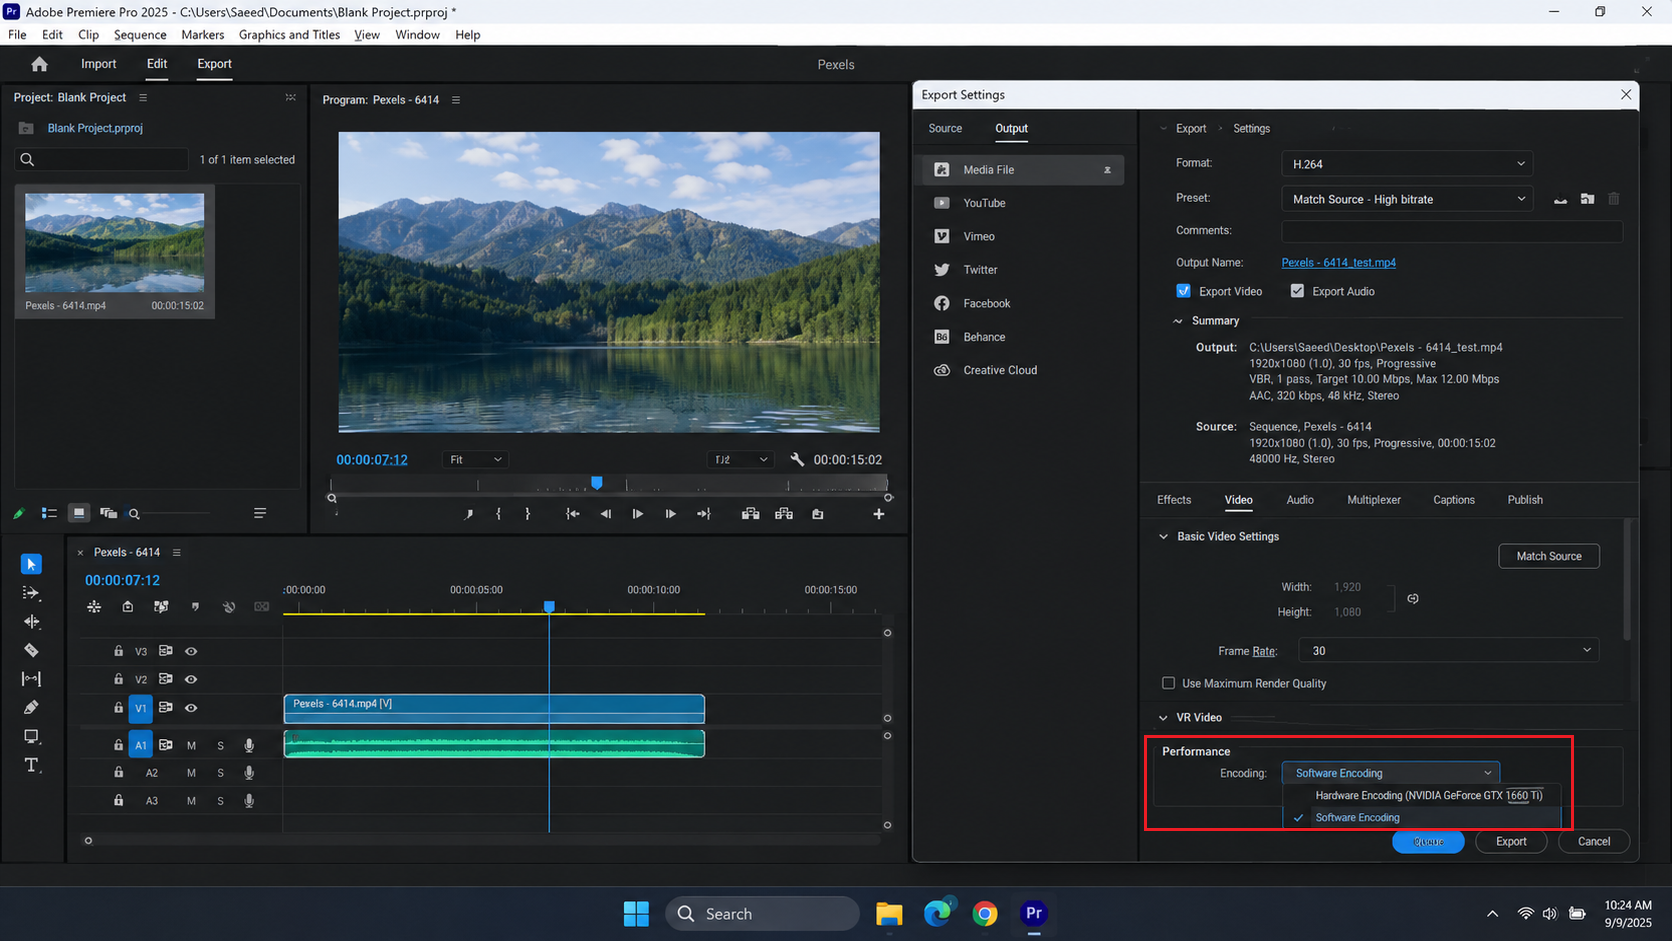Open Program monitor settings wrench
Image resolution: width=1672 pixels, height=941 pixels.
coord(797,459)
